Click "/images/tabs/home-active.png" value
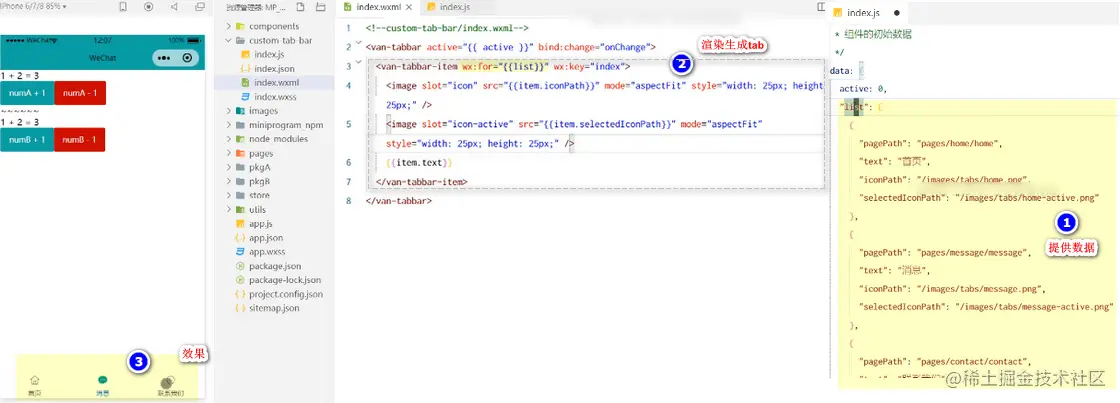The image size is (1120, 403). click(x=1026, y=198)
